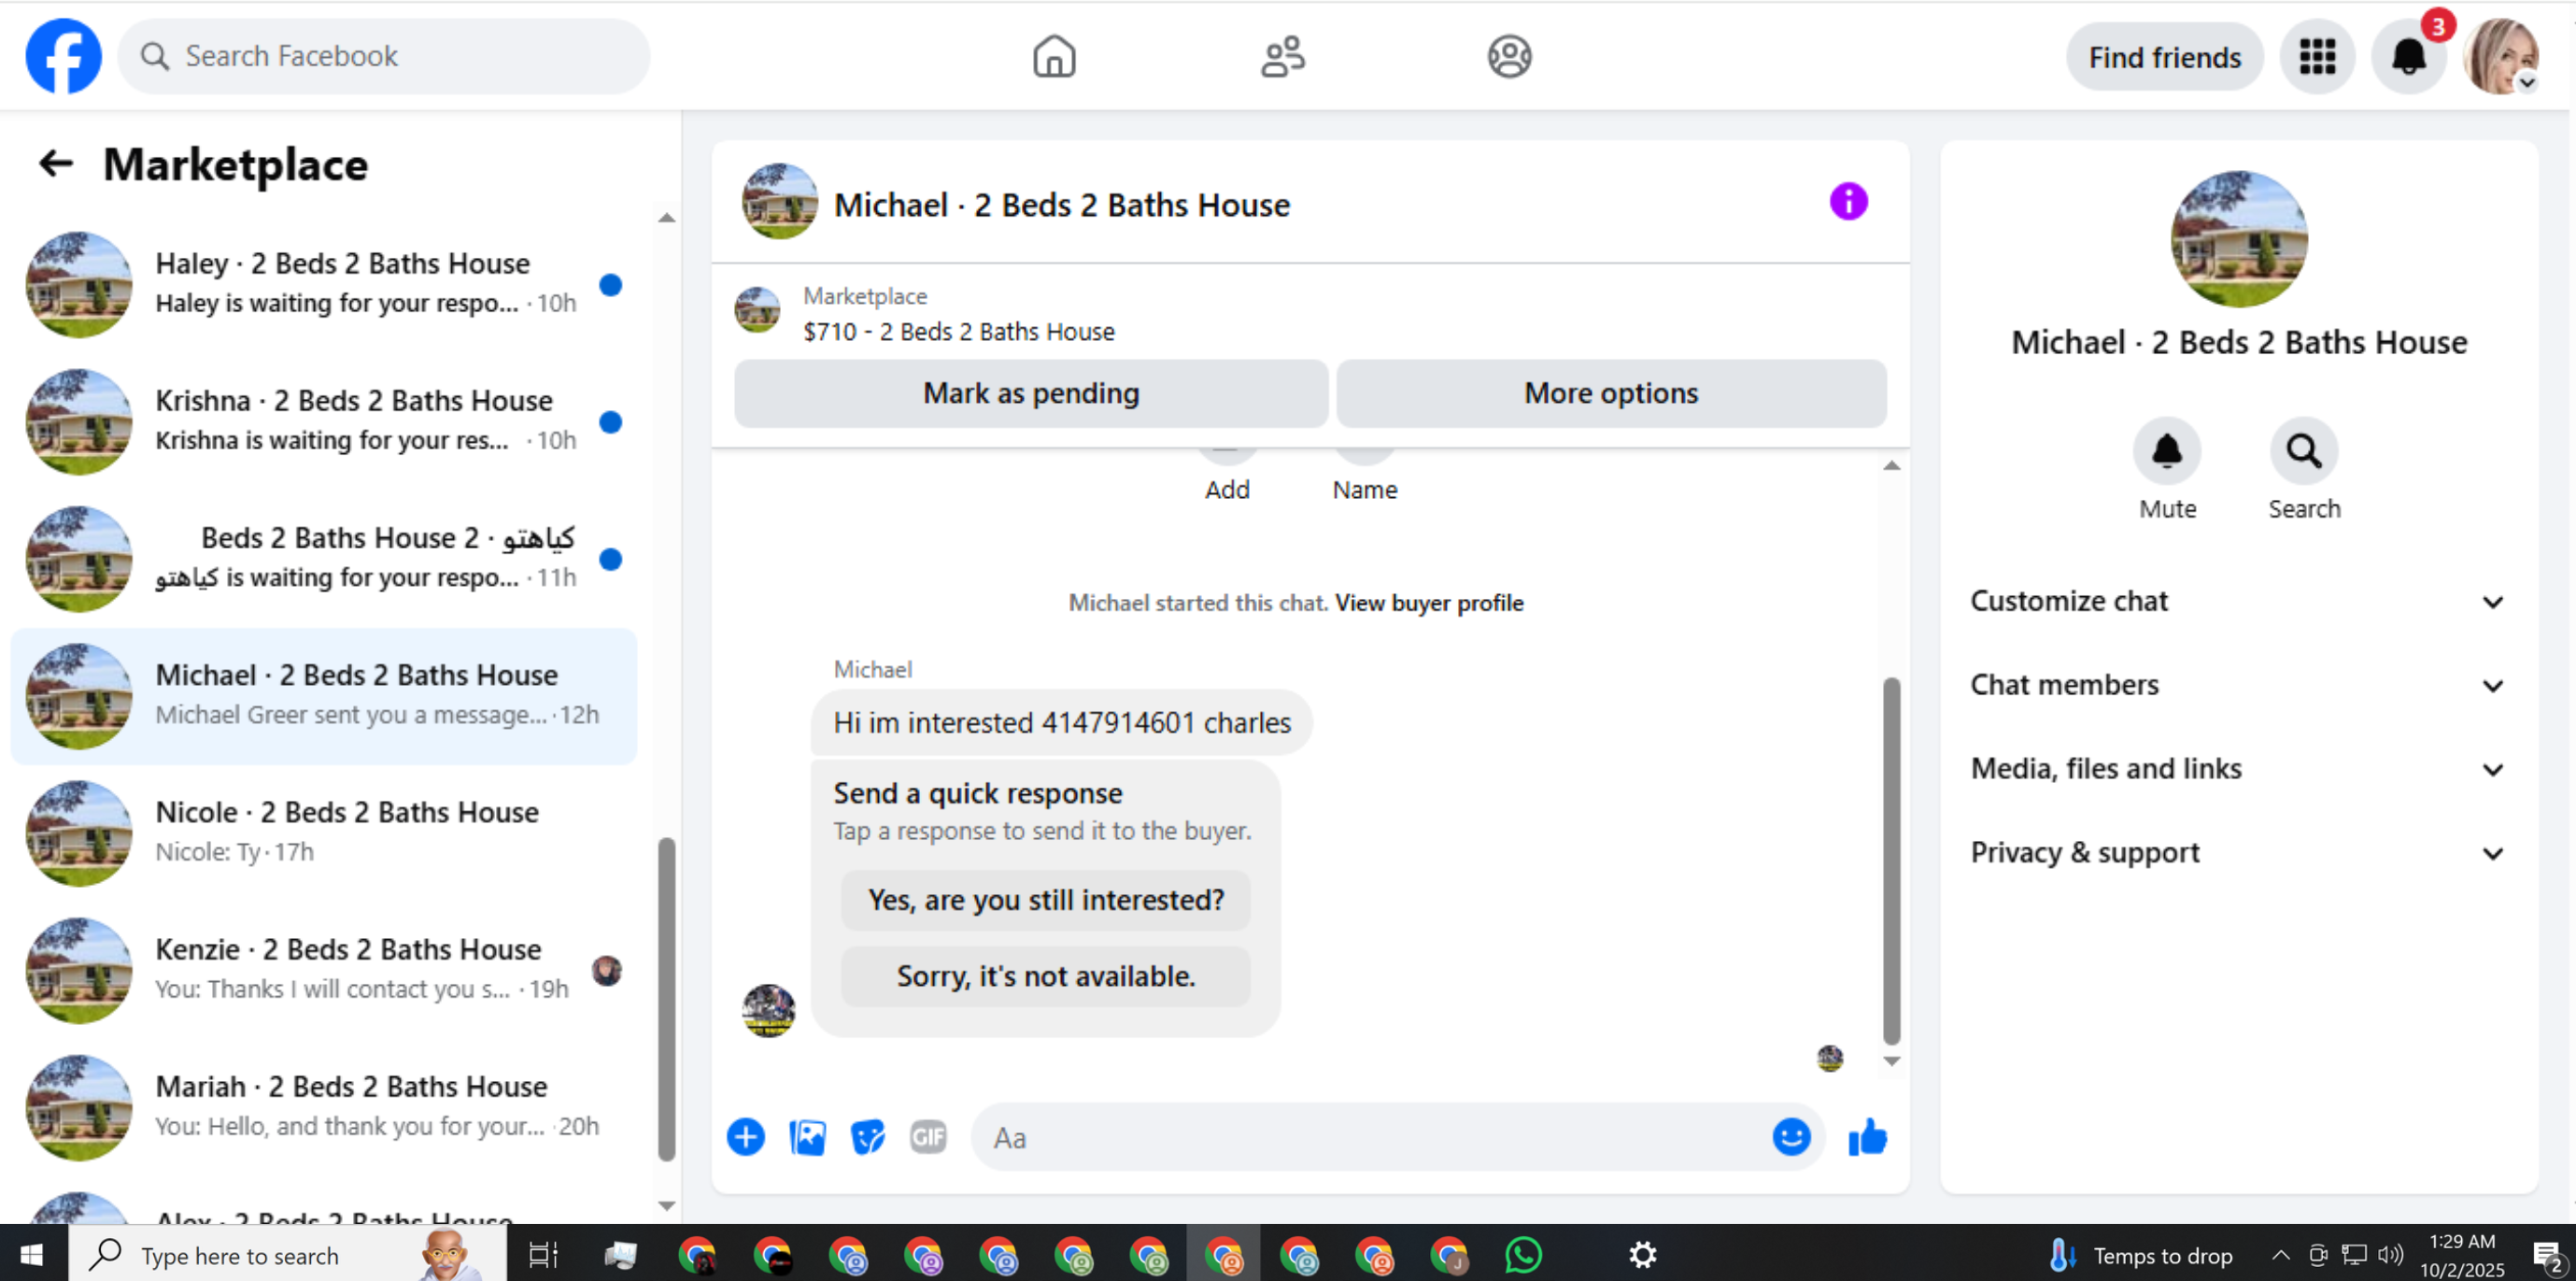This screenshot has height=1281, width=2576.
Task: Mark the listing as pending
Action: (1030, 393)
